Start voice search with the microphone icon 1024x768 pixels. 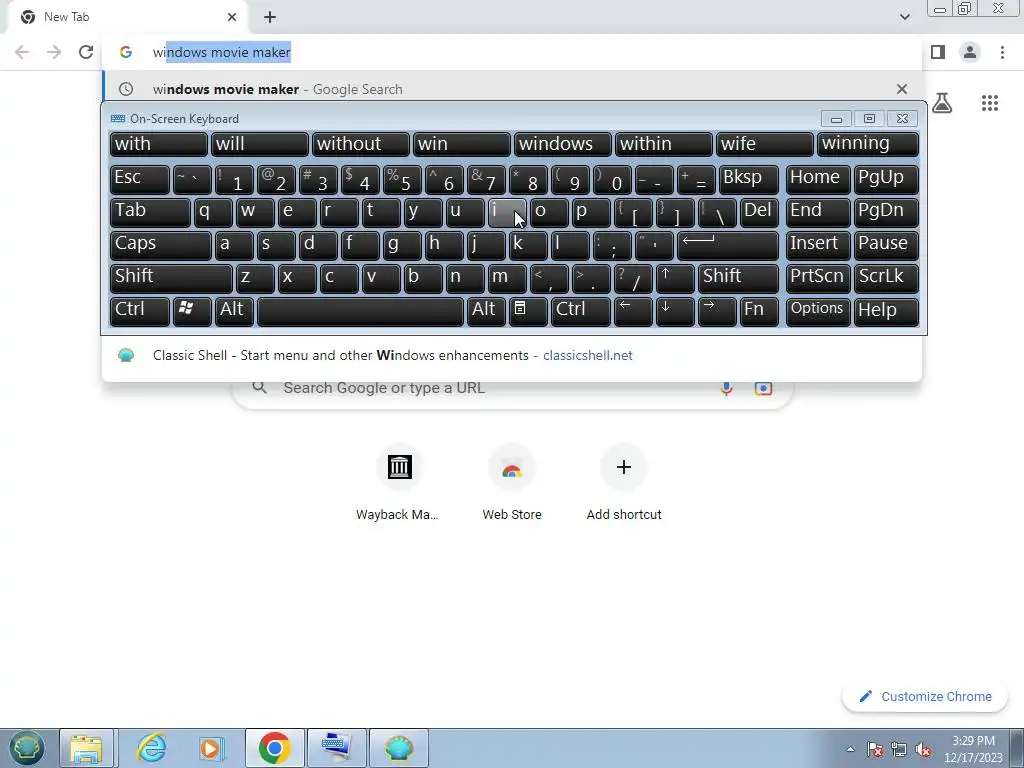(x=726, y=388)
